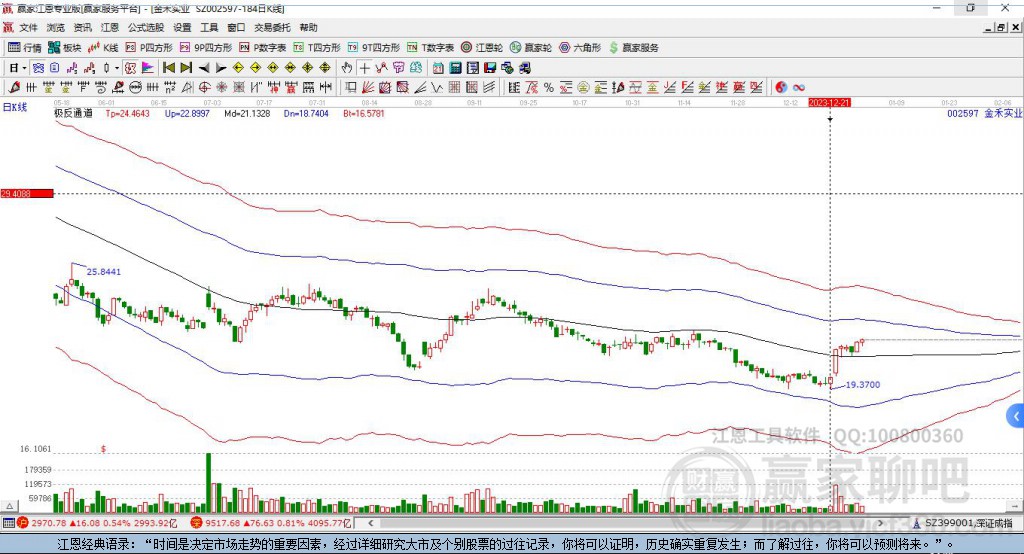Viewport: 1024px width, 554px height.
Task: Open the T四方形 tool
Action: [317, 48]
